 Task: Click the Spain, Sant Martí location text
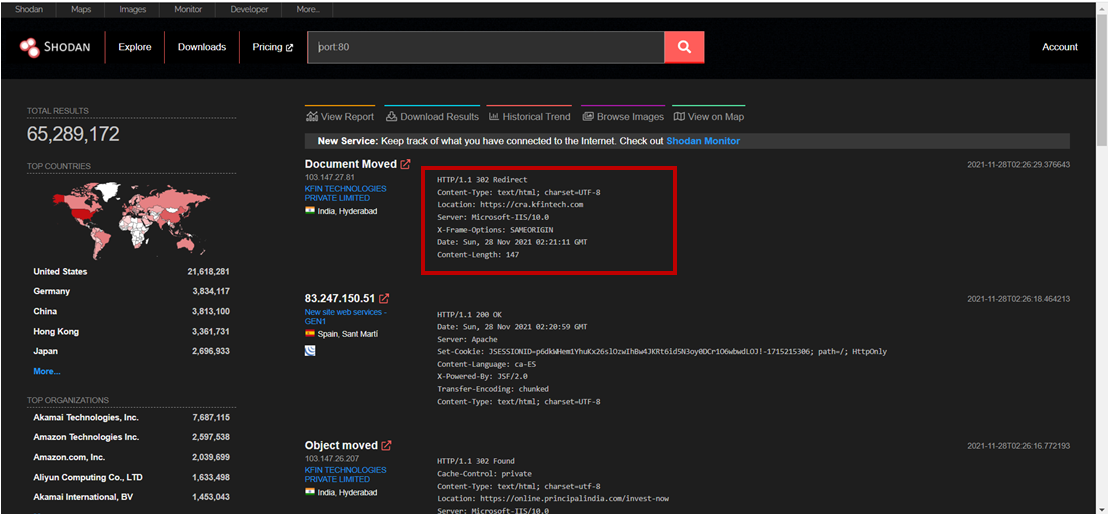coord(347,332)
